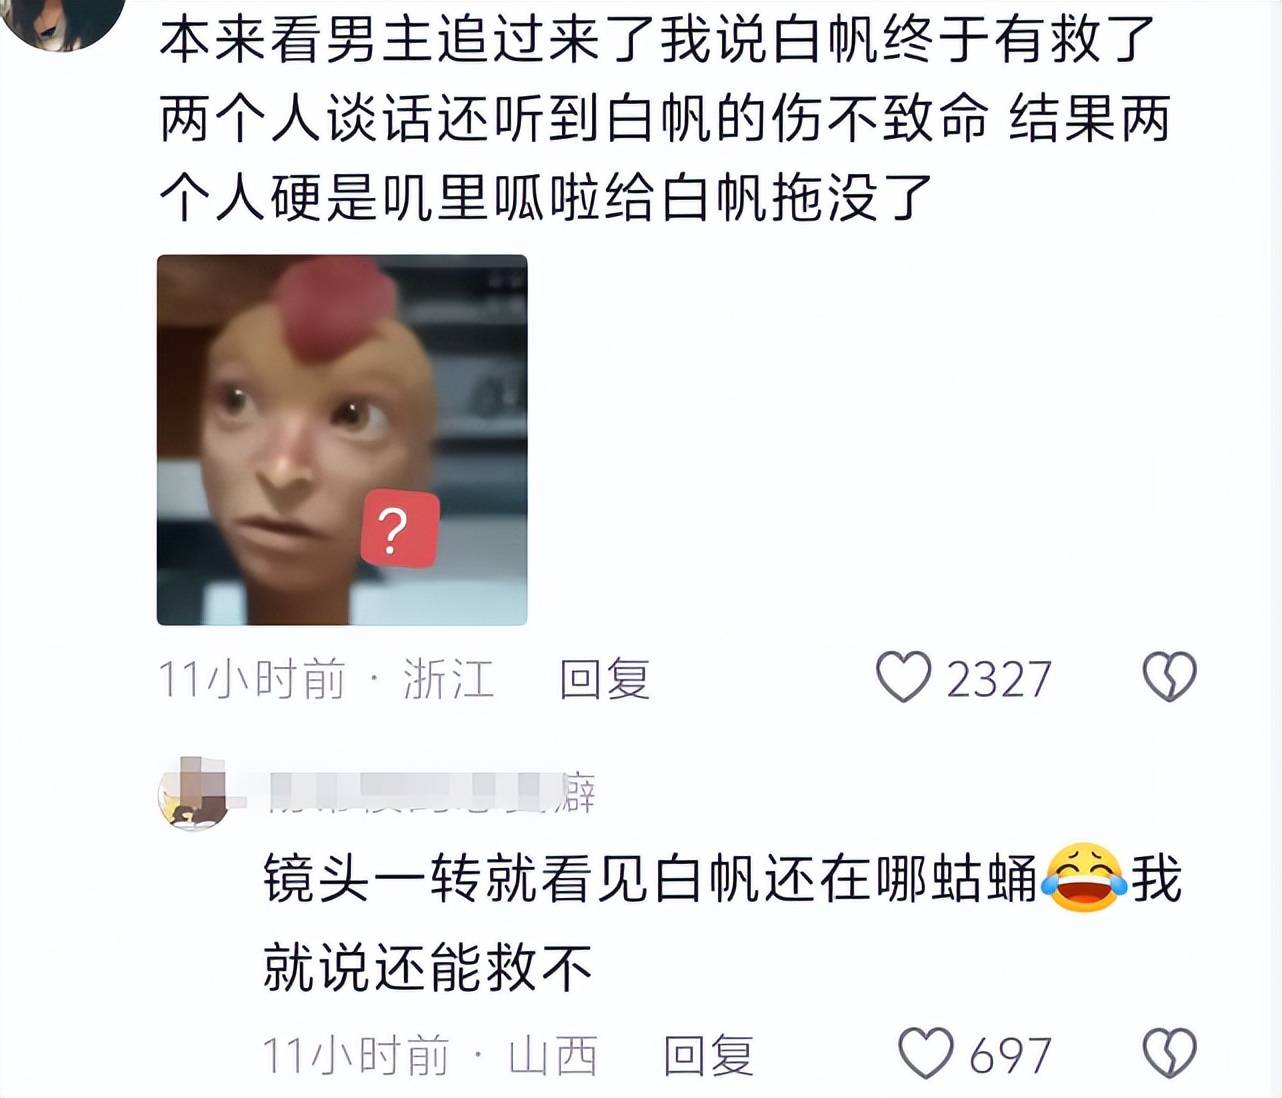Tap the 11小时前 timestamp of the reply
The height and width of the screenshot is (1098, 1282).
356,1055
